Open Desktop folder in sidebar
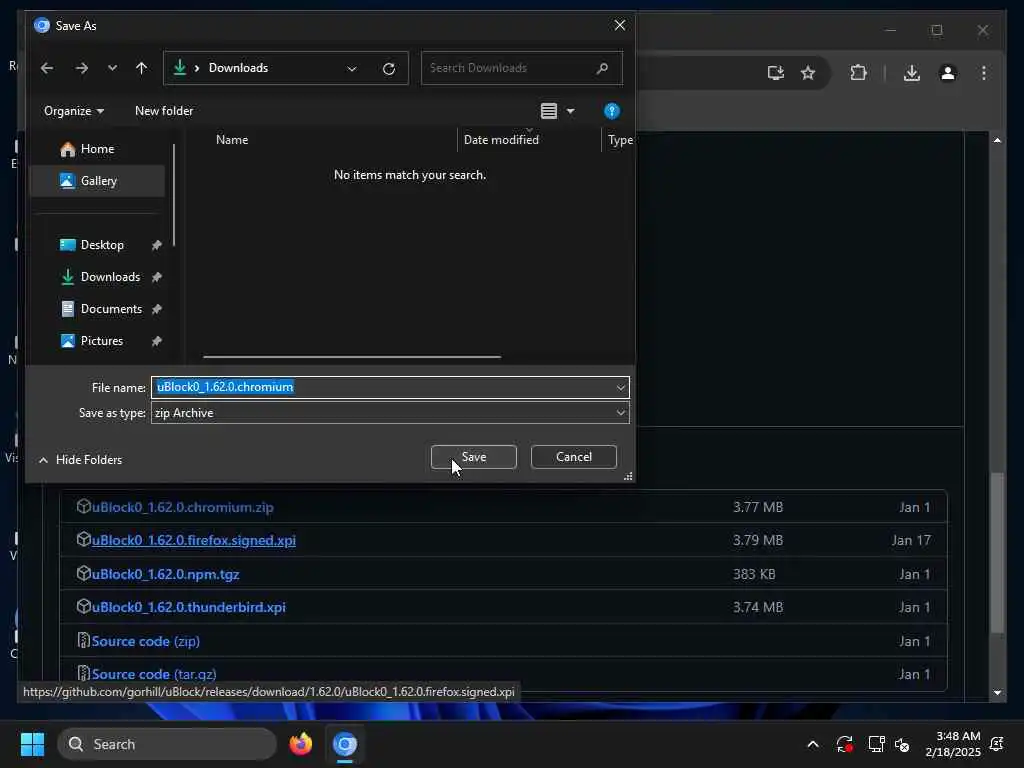The width and height of the screenshot is (1024, 768). click(101, 245)
